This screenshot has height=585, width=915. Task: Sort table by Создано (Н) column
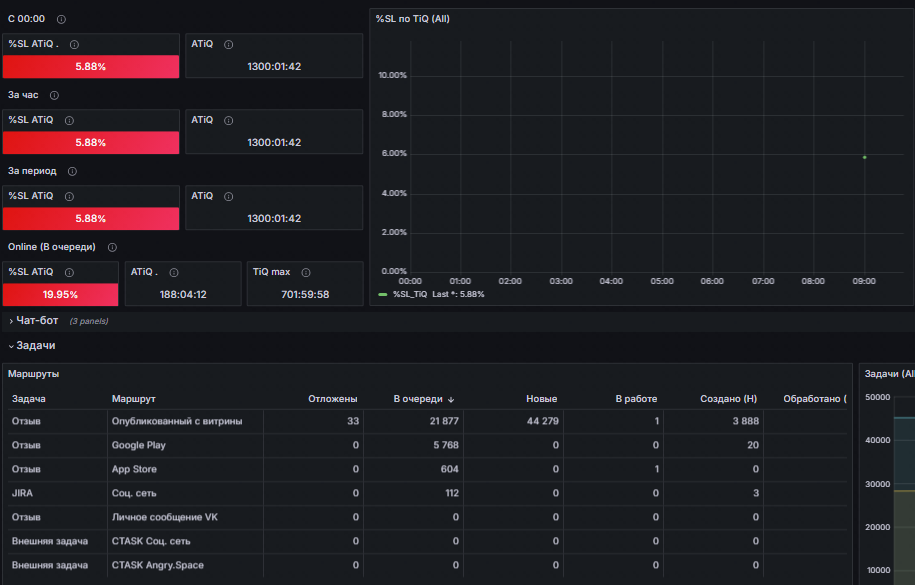click(728, 399)
